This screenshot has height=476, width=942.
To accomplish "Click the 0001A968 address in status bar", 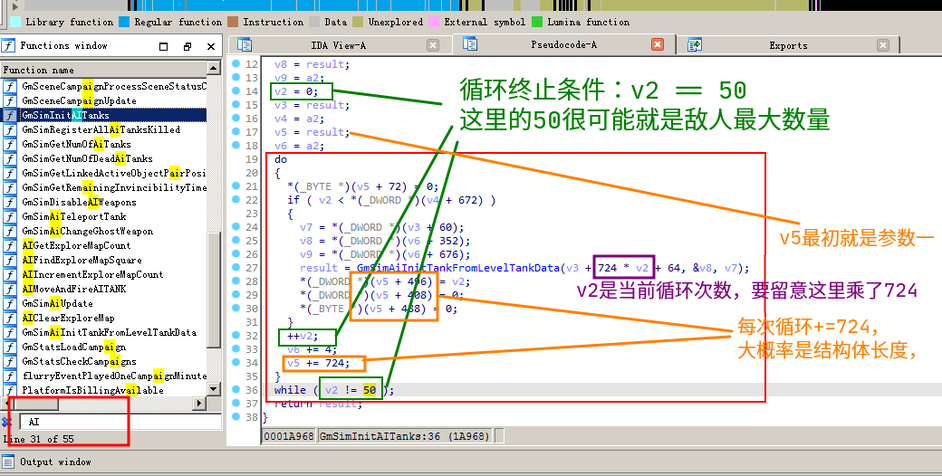I will tap(289, 436).
